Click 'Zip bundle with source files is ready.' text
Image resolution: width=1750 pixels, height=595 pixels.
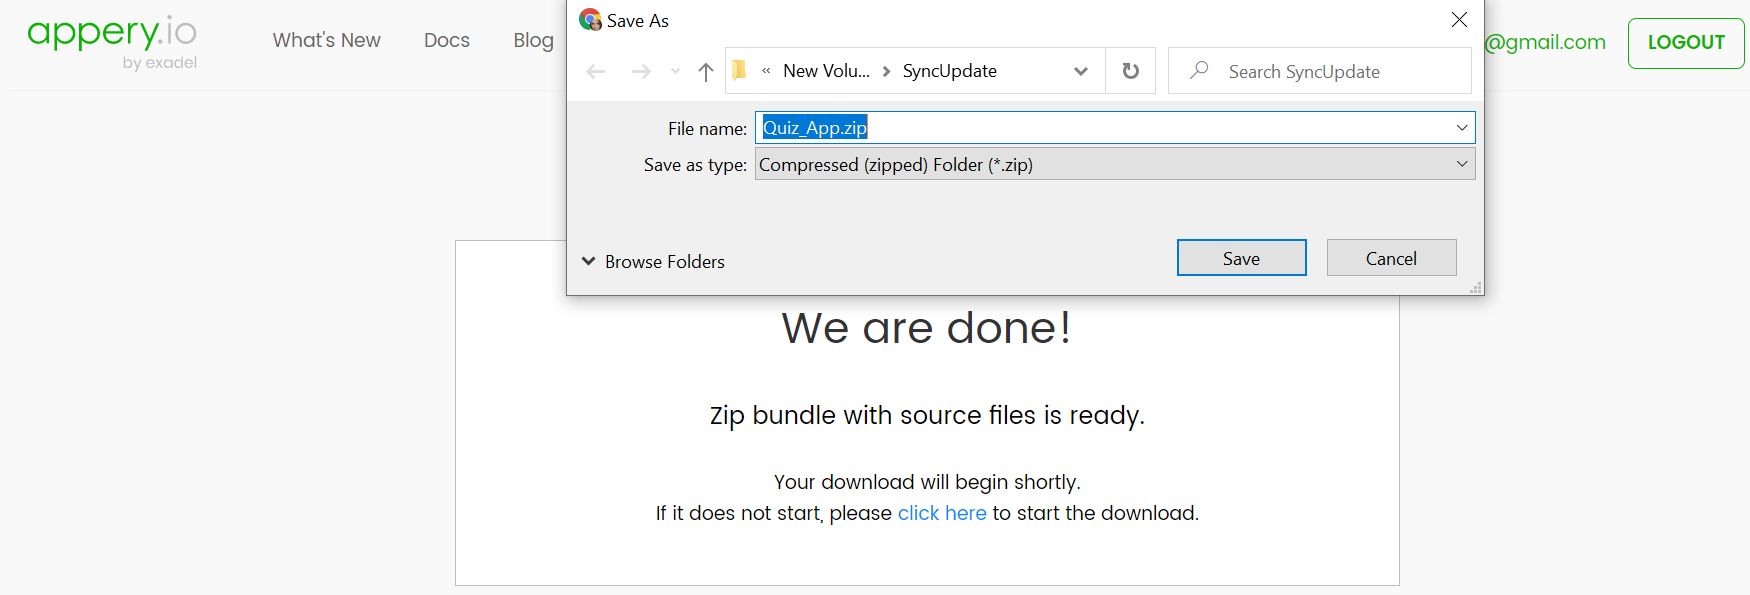coord(927,415)
